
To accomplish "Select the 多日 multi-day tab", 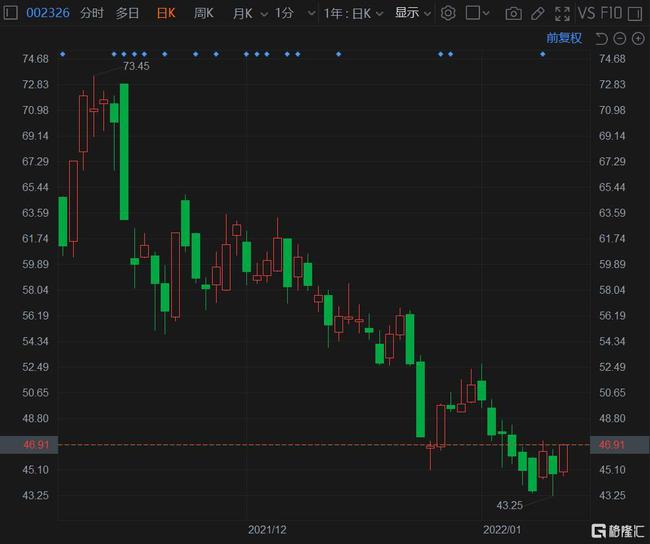I will click(x=127, y=13).
